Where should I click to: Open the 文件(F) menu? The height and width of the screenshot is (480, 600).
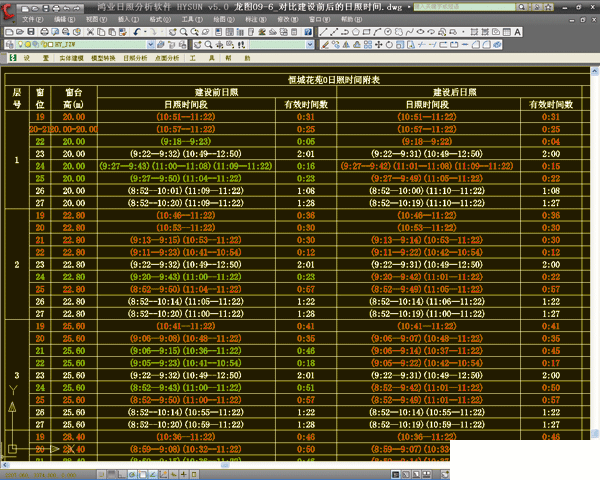pyautogui.click(x=33, y=20)
